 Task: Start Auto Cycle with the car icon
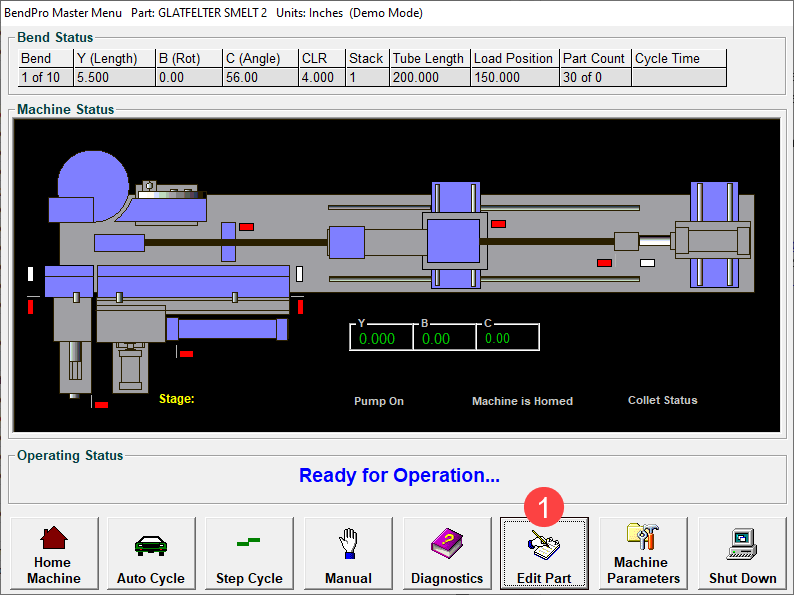click(151, 545)
